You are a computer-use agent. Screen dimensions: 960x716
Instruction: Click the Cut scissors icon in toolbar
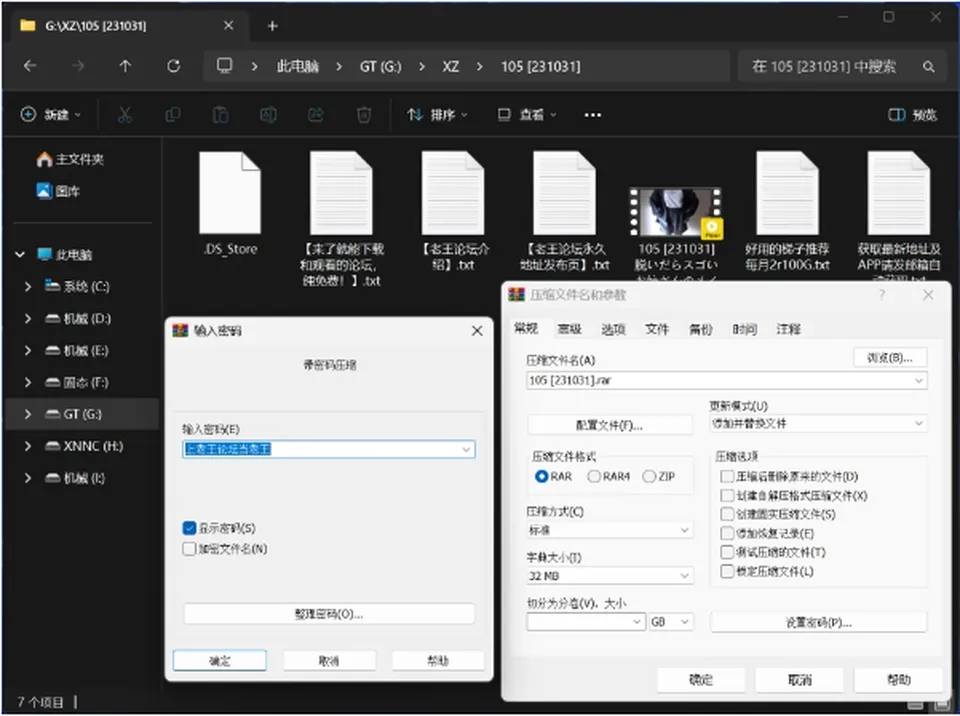point(125,115)
